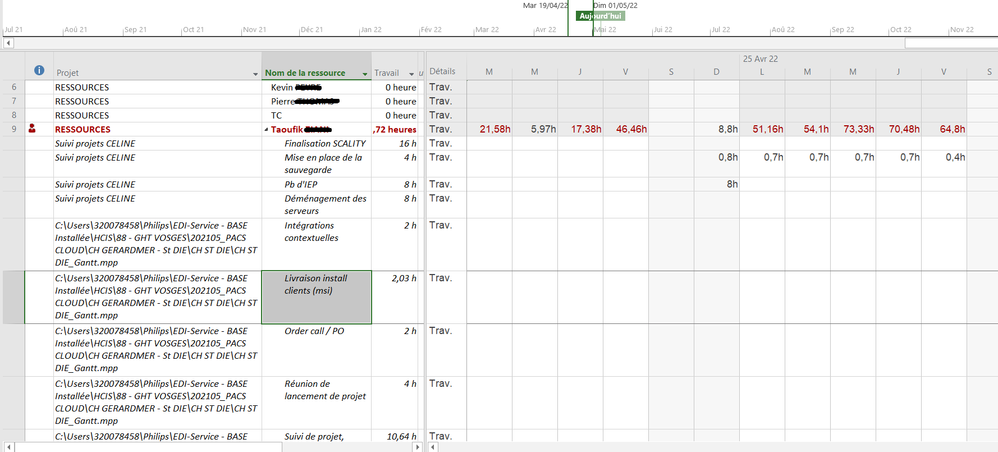Click the Dim 01/05/22 timeline end date
This screenshot has width=998, height=452.
tap(615, 5)
